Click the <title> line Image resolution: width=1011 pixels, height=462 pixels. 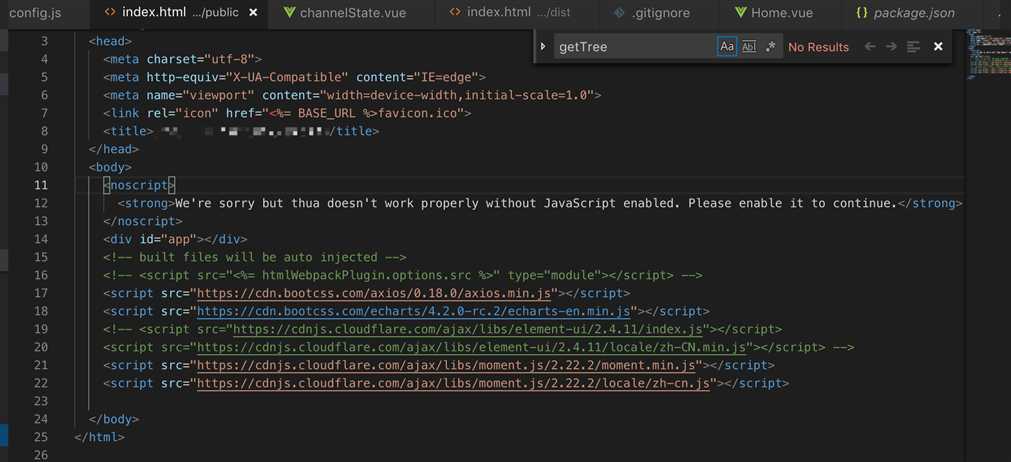click(x=241, y=131)
